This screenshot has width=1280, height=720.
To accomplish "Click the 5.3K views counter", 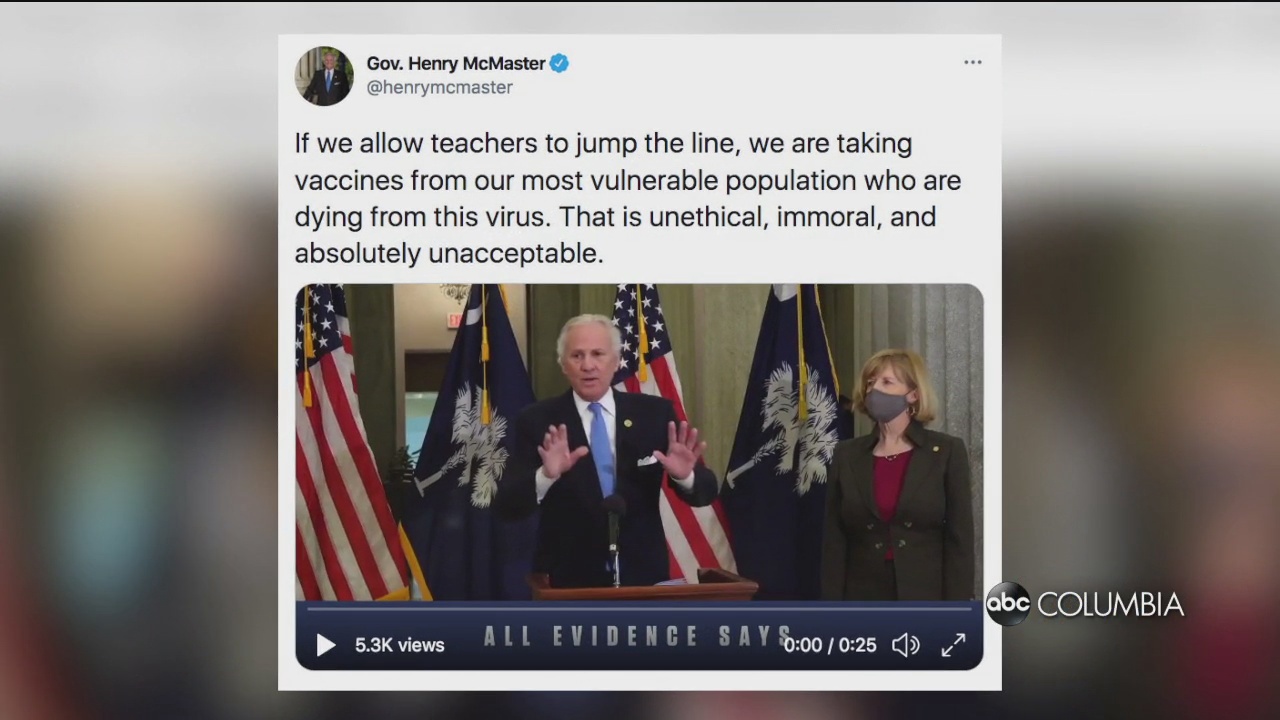I will 400,645.
